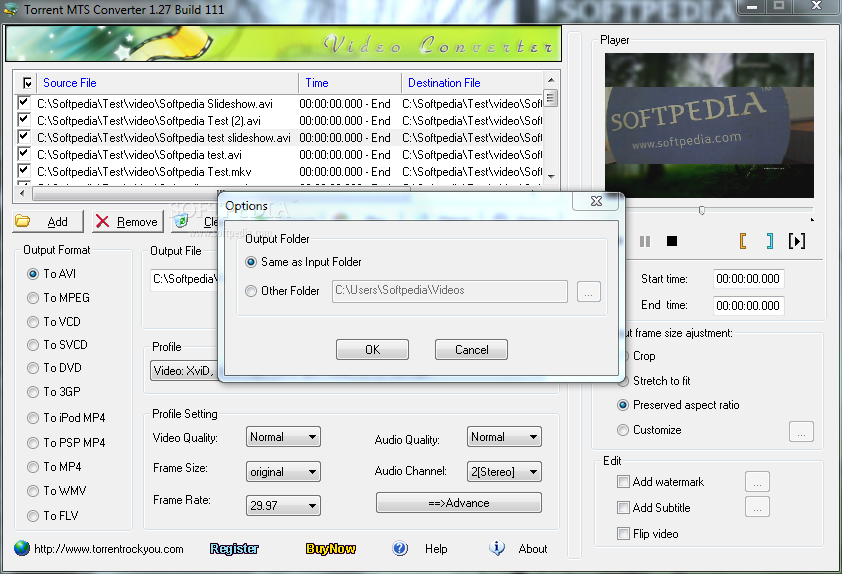Click the ==>Advance button
The height and width of the screenshot is (574, 842).
459,503
